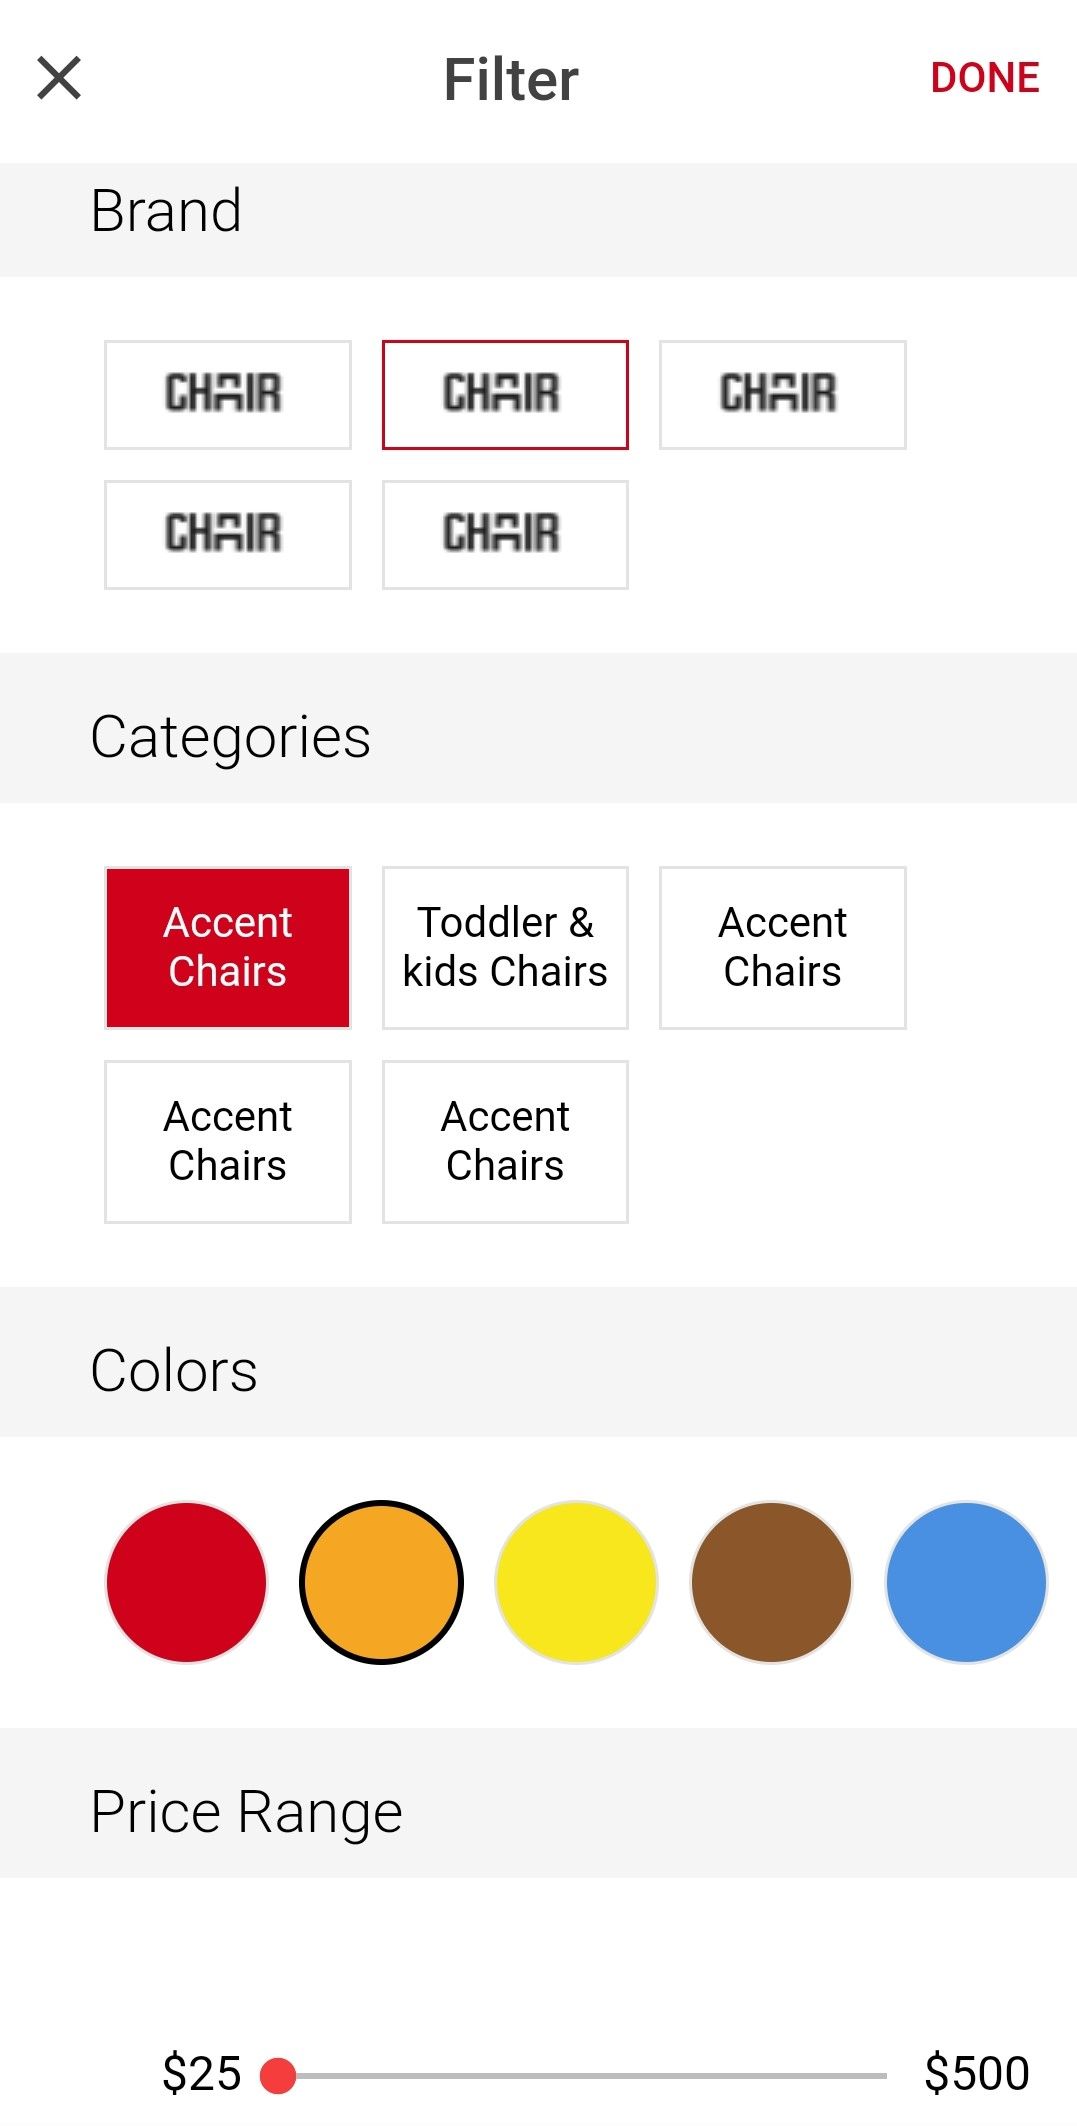This screenshot has height=2126, width=1077.
Task: Select the first CHAIR brand logo
Action: tap(228, 395)
